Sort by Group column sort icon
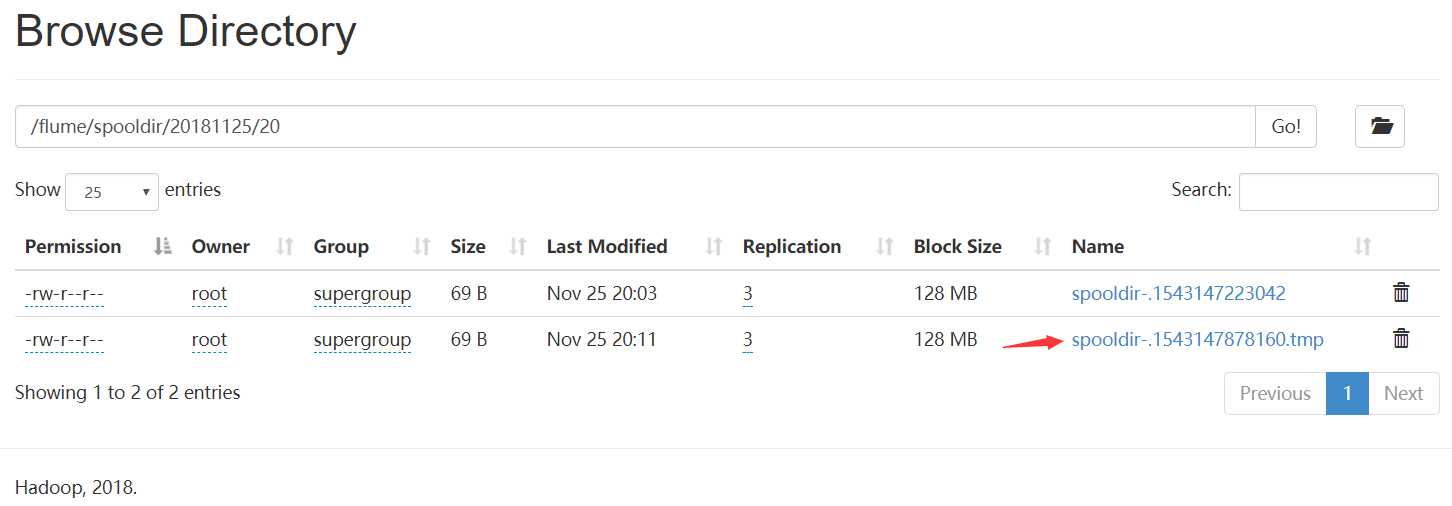 coord(422,246)
